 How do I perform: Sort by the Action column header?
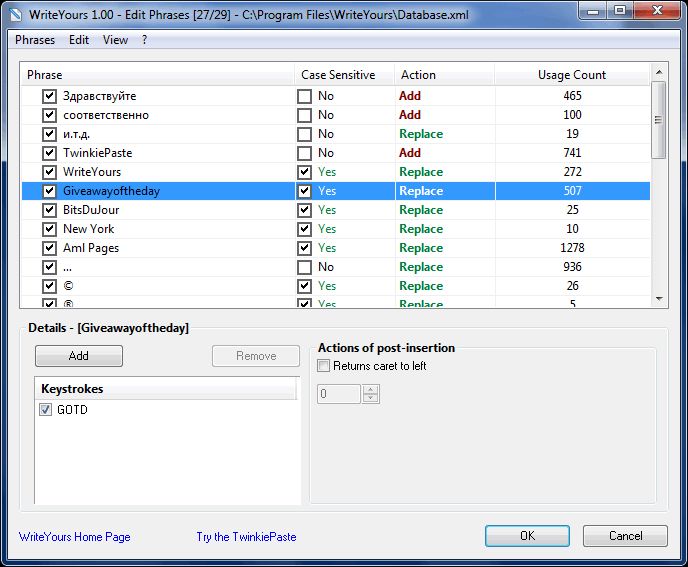445,75
